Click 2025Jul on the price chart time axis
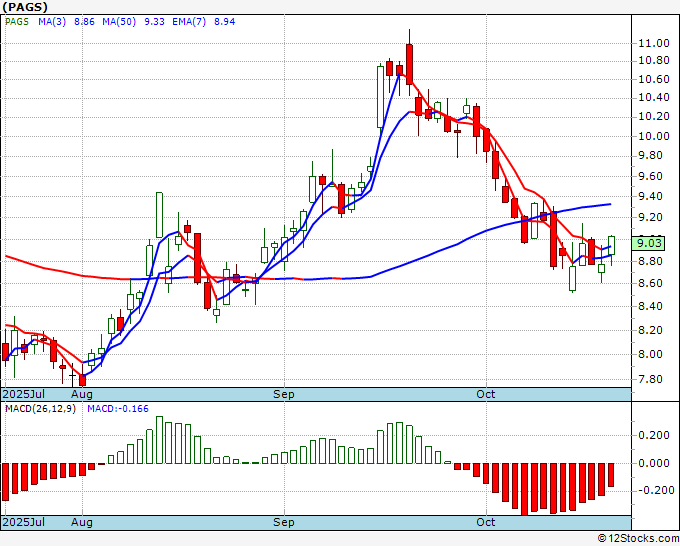The width and height of the screenshot is (680, 546). click(23, 394)
